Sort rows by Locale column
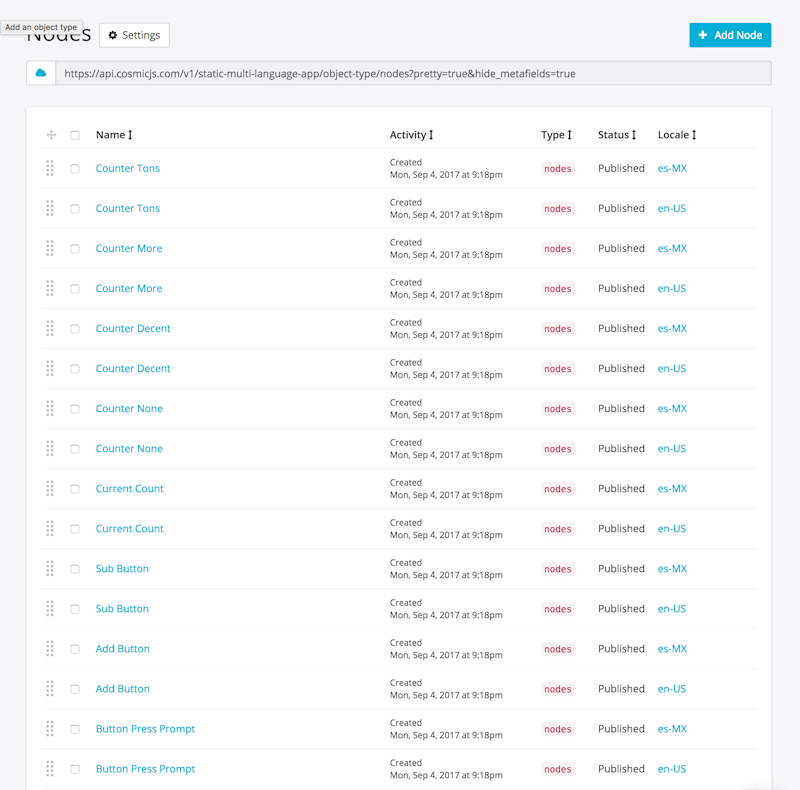Screen dimensions: 800x790 [x=677, y=135]
